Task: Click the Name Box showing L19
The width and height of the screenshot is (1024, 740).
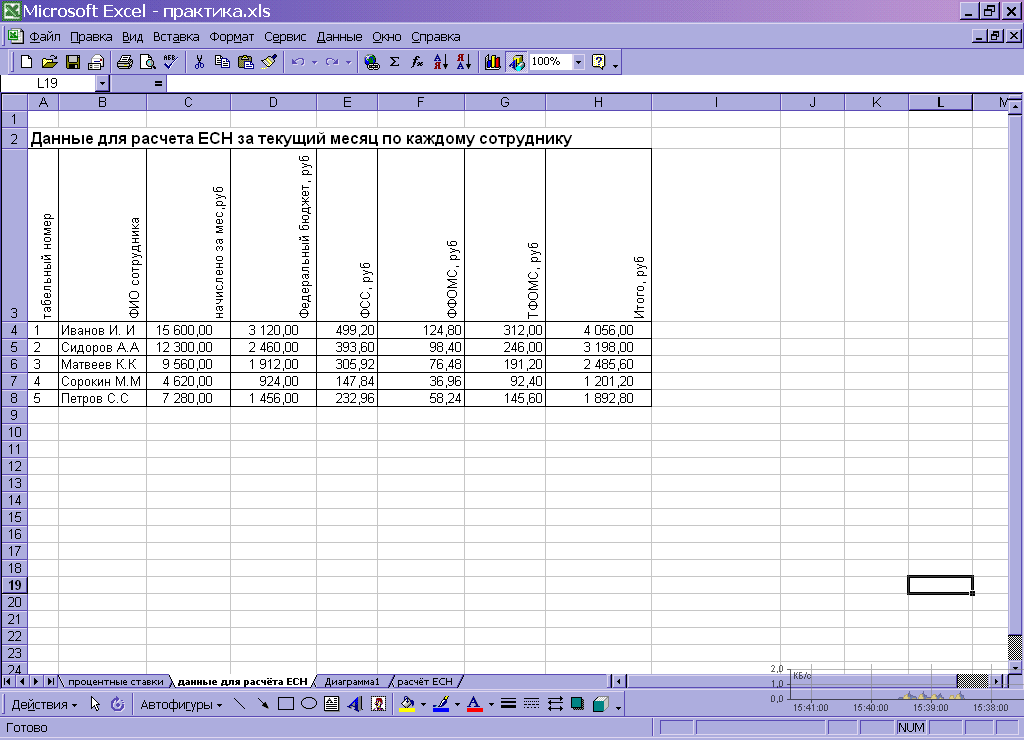Action: [x=48, y=83]
